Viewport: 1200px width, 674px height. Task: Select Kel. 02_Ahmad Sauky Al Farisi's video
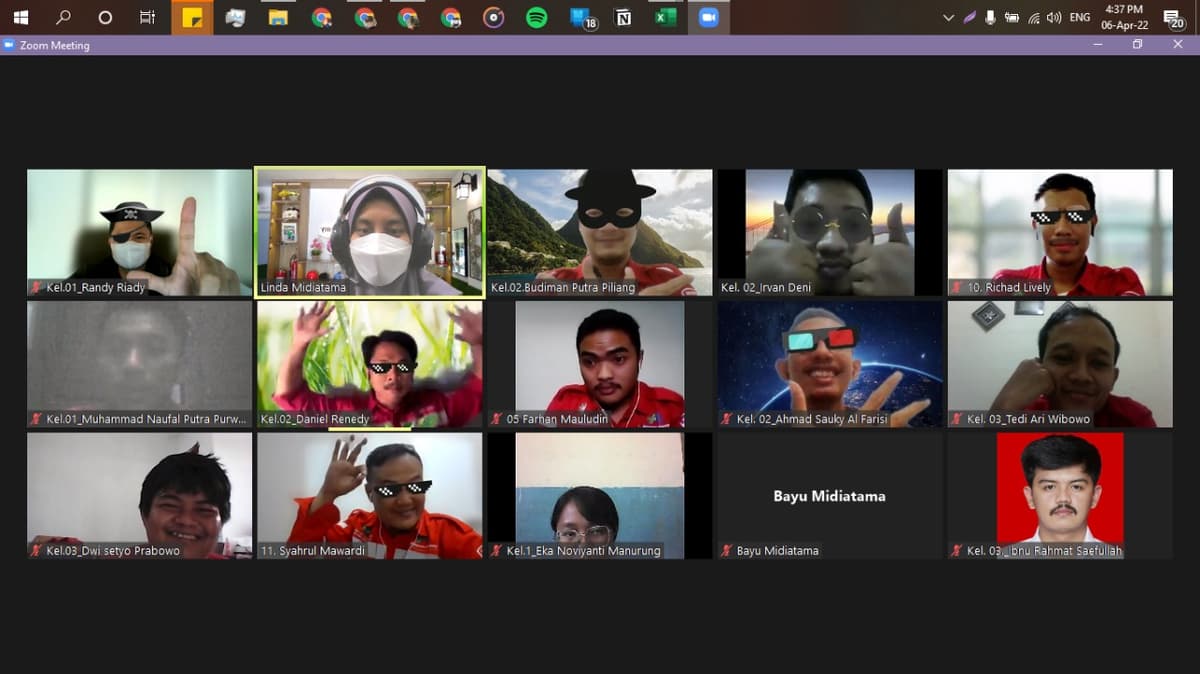tap(830, 364)
